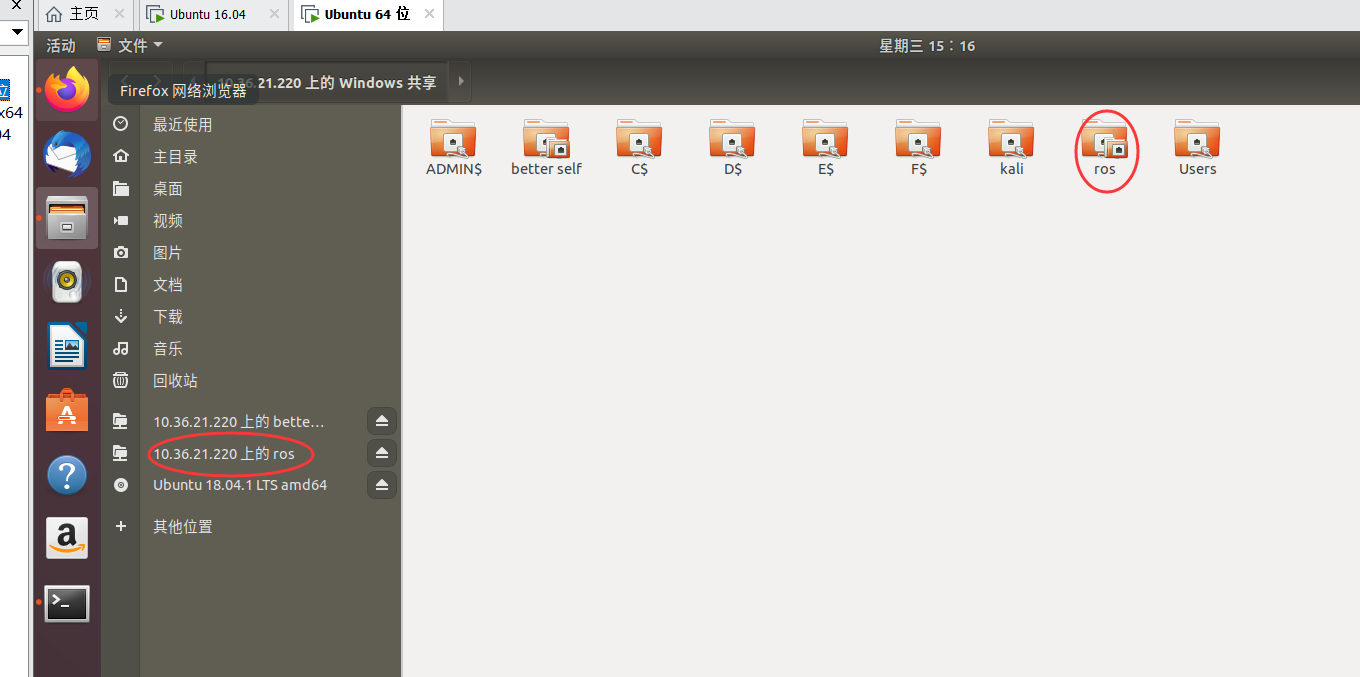The height and width of the screenshot is (677, 1360).
Task: Expand path bar arrow after Windows 共享
Action: pos(460,82)
